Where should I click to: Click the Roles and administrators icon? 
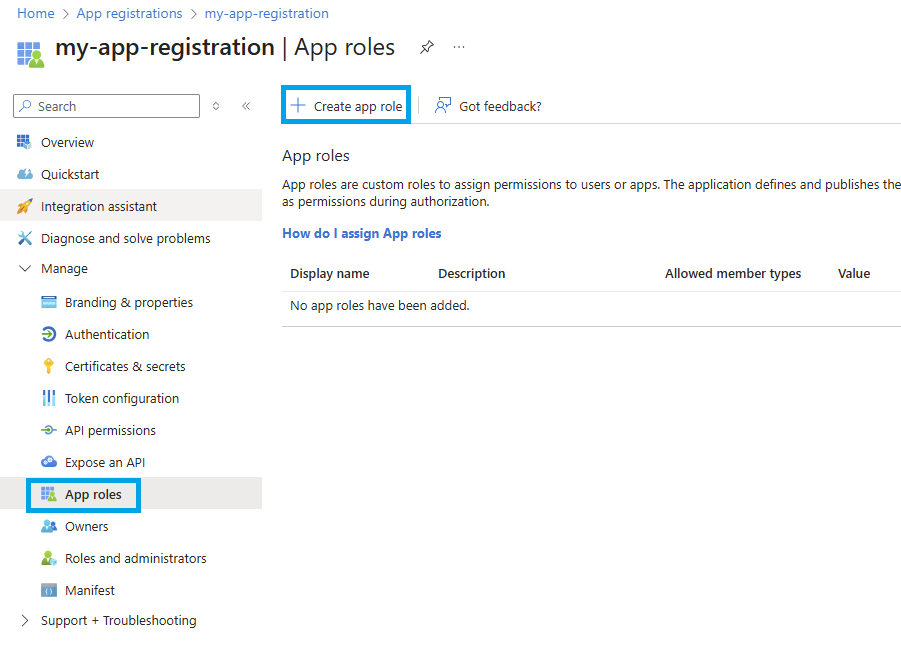click(x=49, y=558)
